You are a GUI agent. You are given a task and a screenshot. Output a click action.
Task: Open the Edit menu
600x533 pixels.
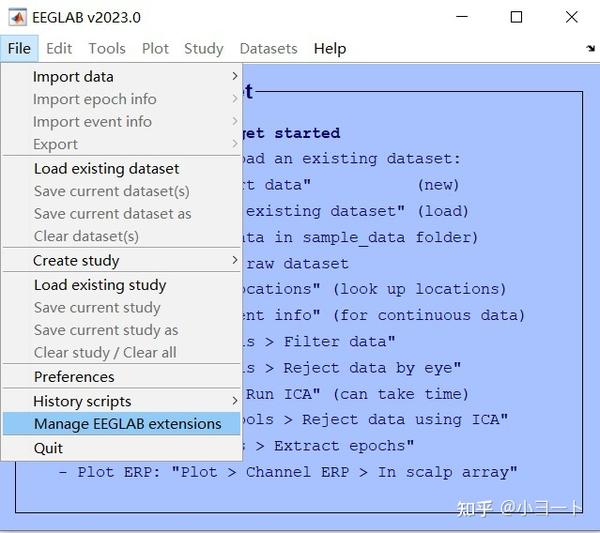coord(59,48)
